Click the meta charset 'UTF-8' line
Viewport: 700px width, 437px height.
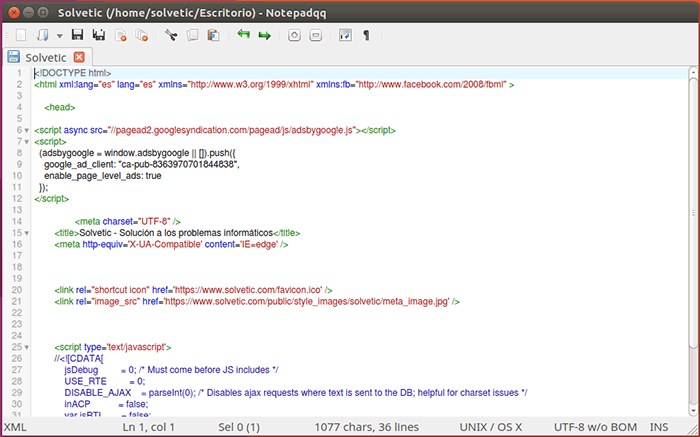(x=128, y=221)
